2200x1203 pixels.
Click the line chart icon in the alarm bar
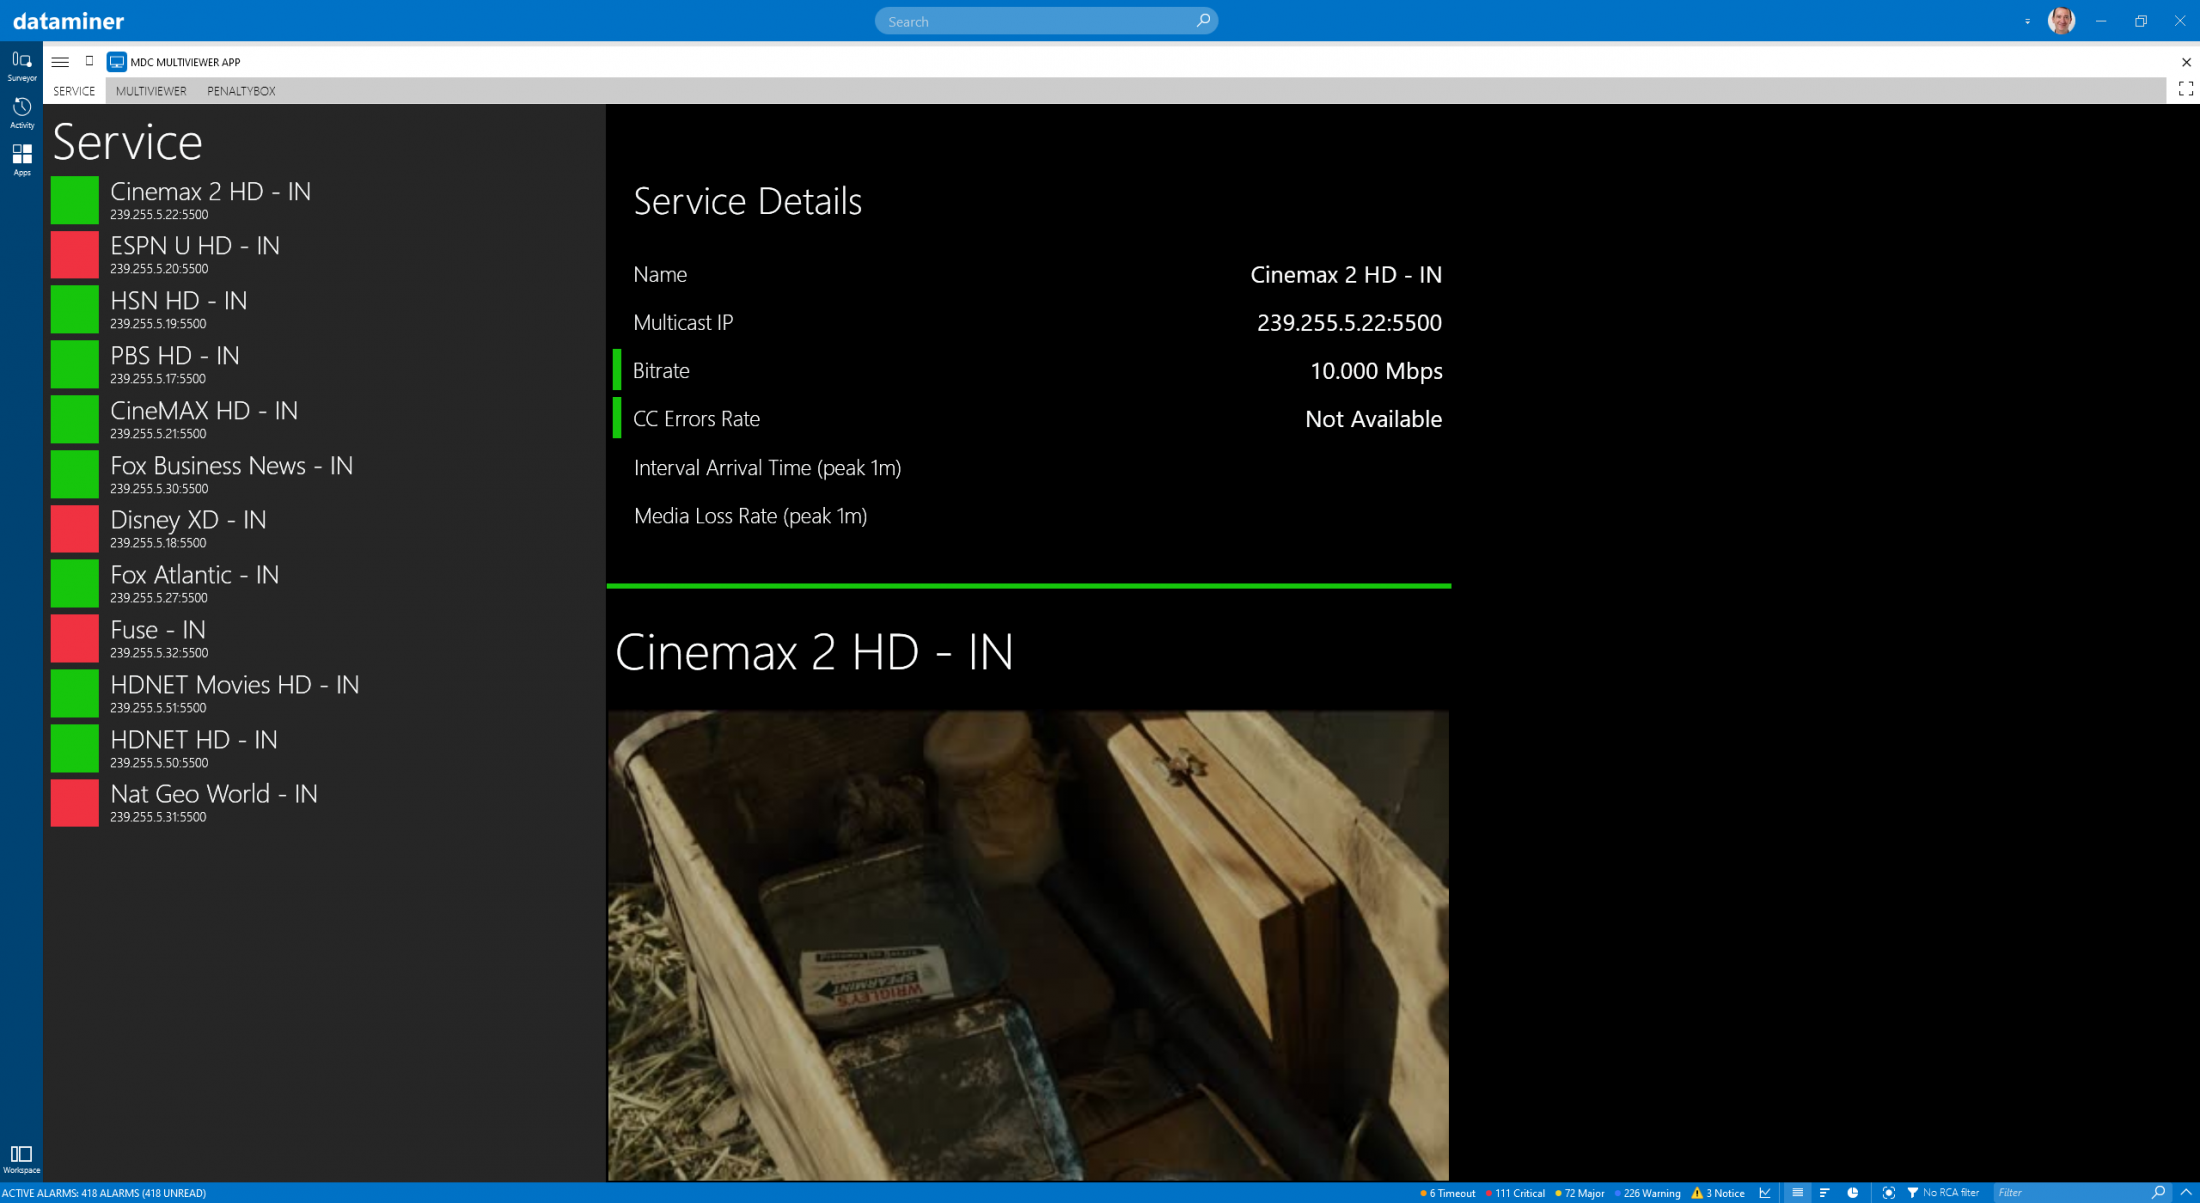[x=1765, y=1193]
